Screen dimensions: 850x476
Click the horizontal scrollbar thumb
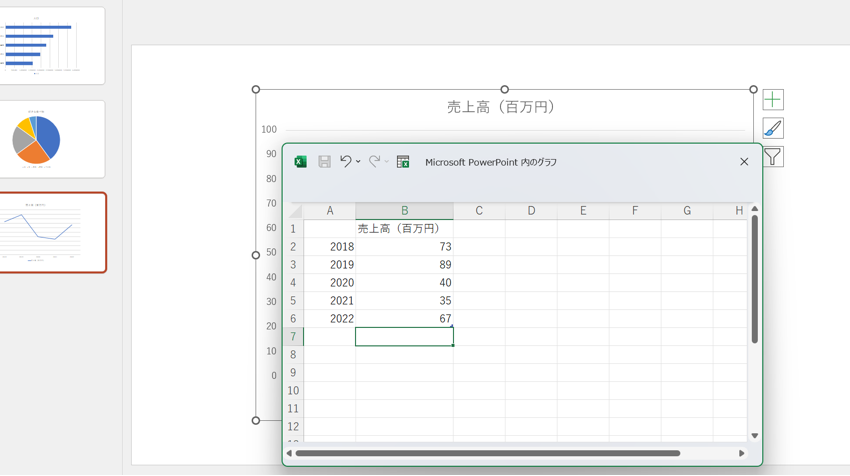(488, 453)
